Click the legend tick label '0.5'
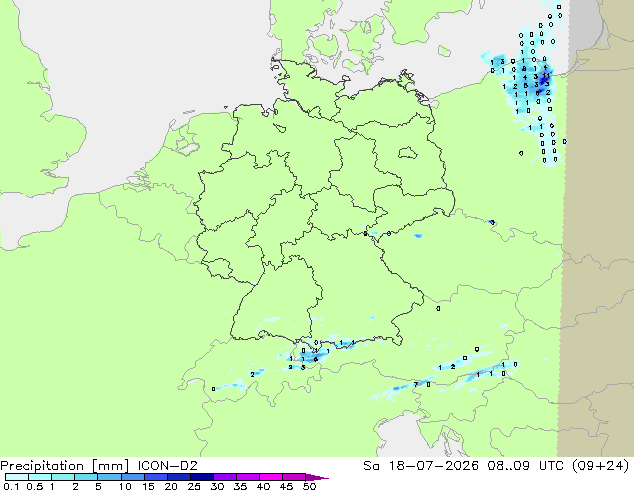 click(35, 486)
